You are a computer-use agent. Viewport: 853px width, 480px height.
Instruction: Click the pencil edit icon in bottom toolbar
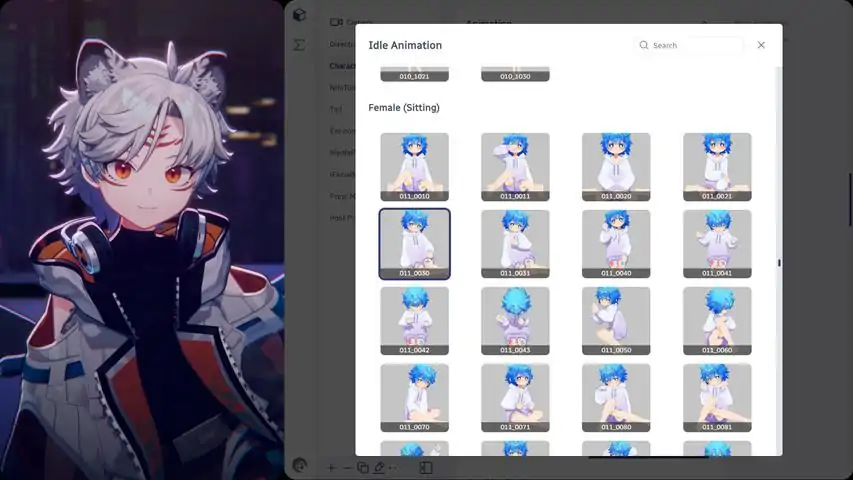pos(379,467)
